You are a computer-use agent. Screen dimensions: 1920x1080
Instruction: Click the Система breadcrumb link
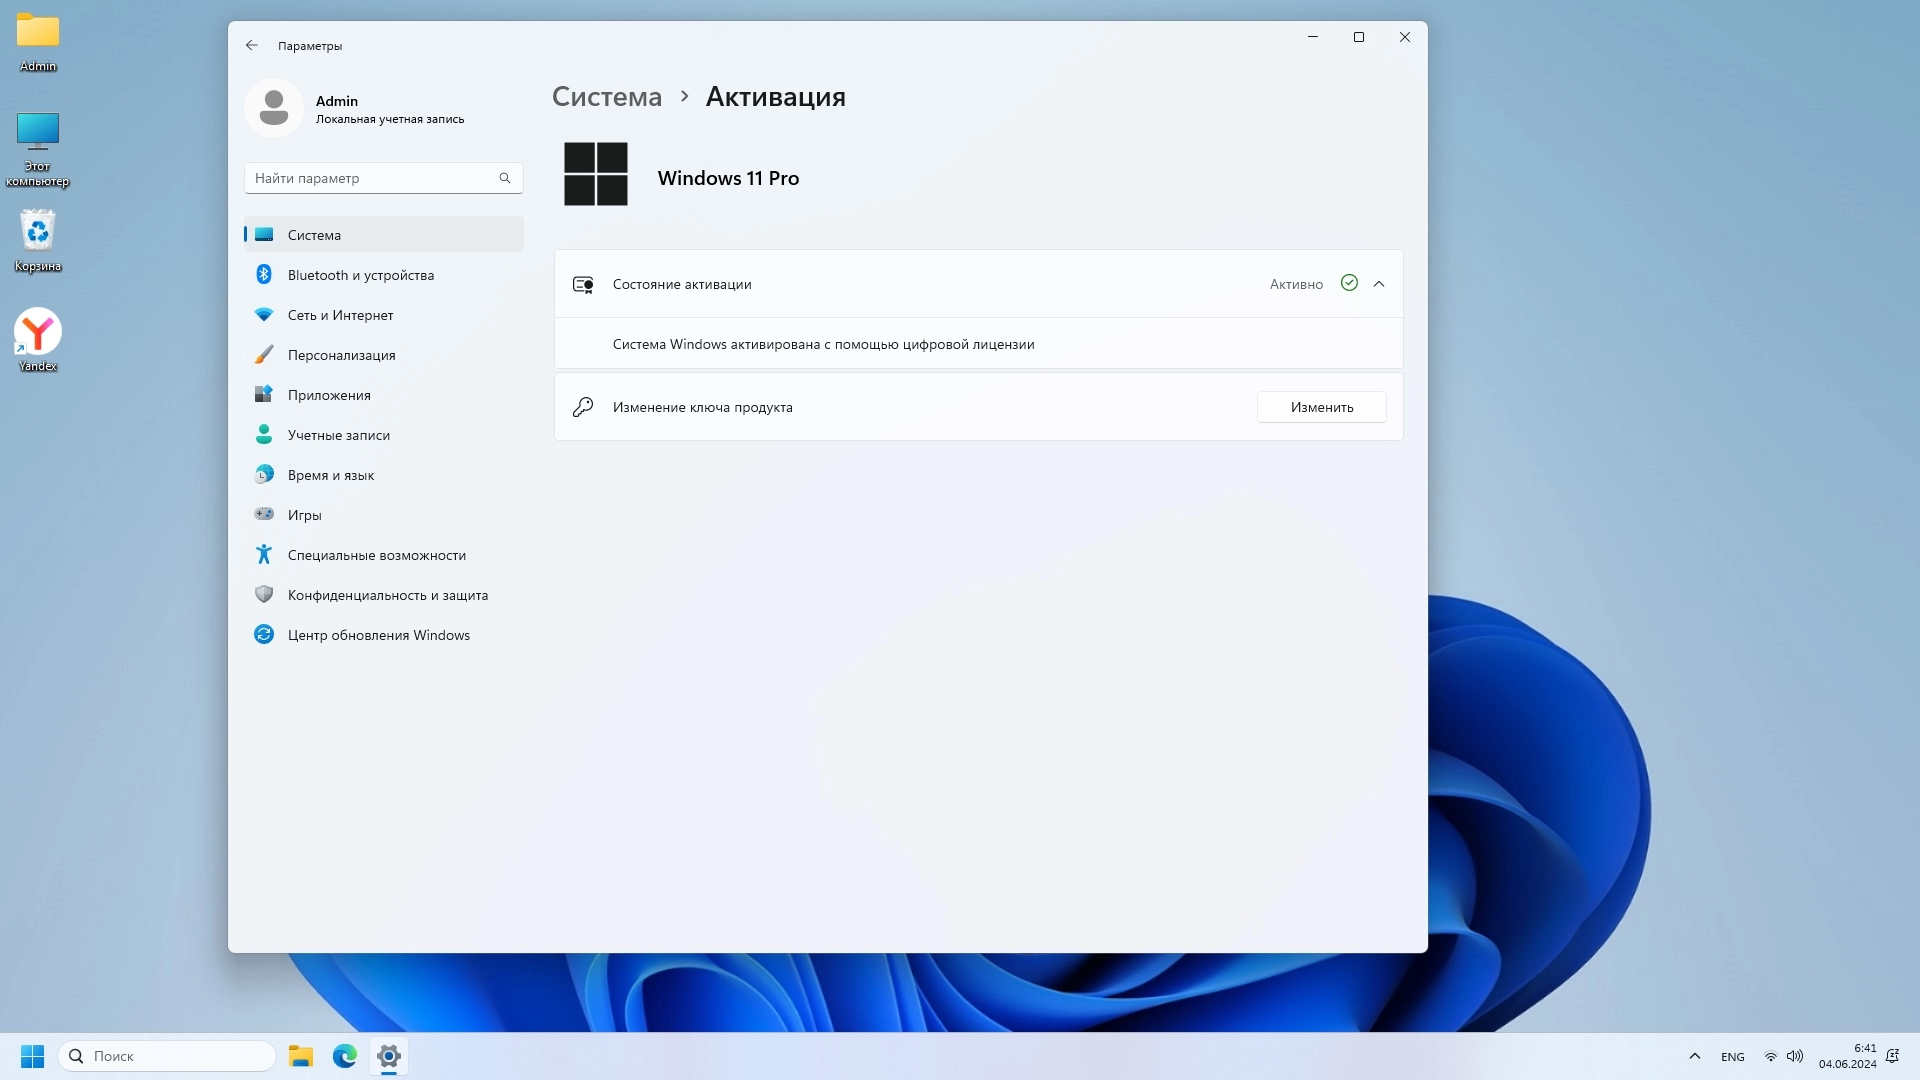click(607, 97)
